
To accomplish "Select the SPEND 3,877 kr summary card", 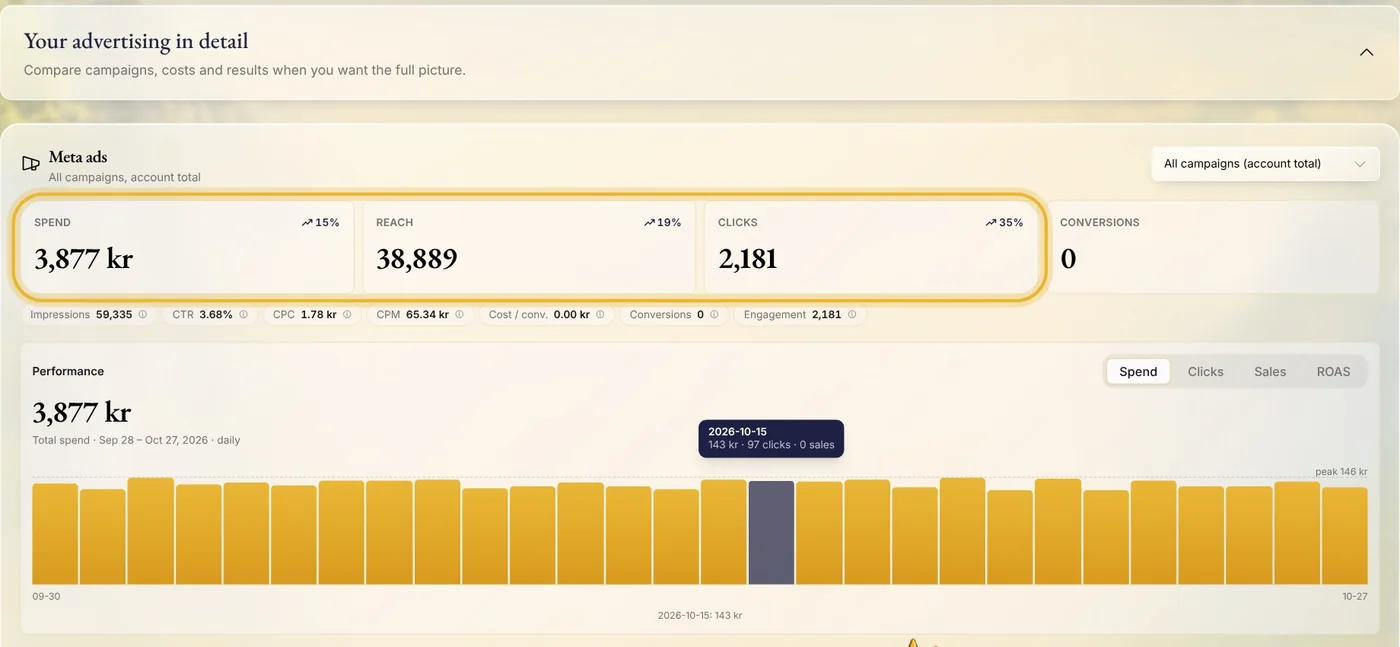I will 187,247.
